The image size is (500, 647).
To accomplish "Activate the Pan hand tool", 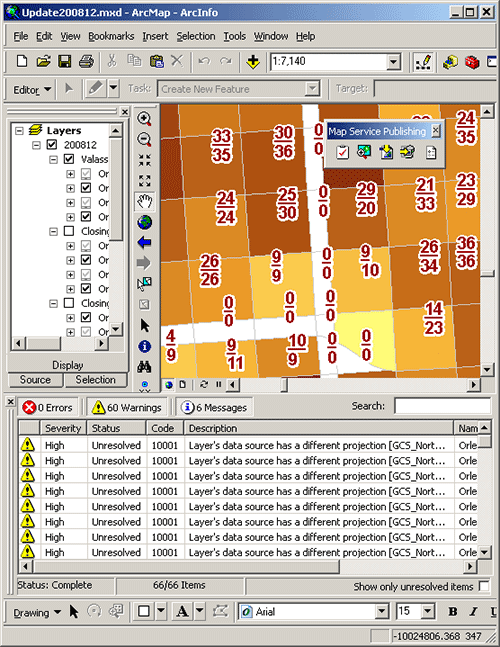I will point(144,202).
